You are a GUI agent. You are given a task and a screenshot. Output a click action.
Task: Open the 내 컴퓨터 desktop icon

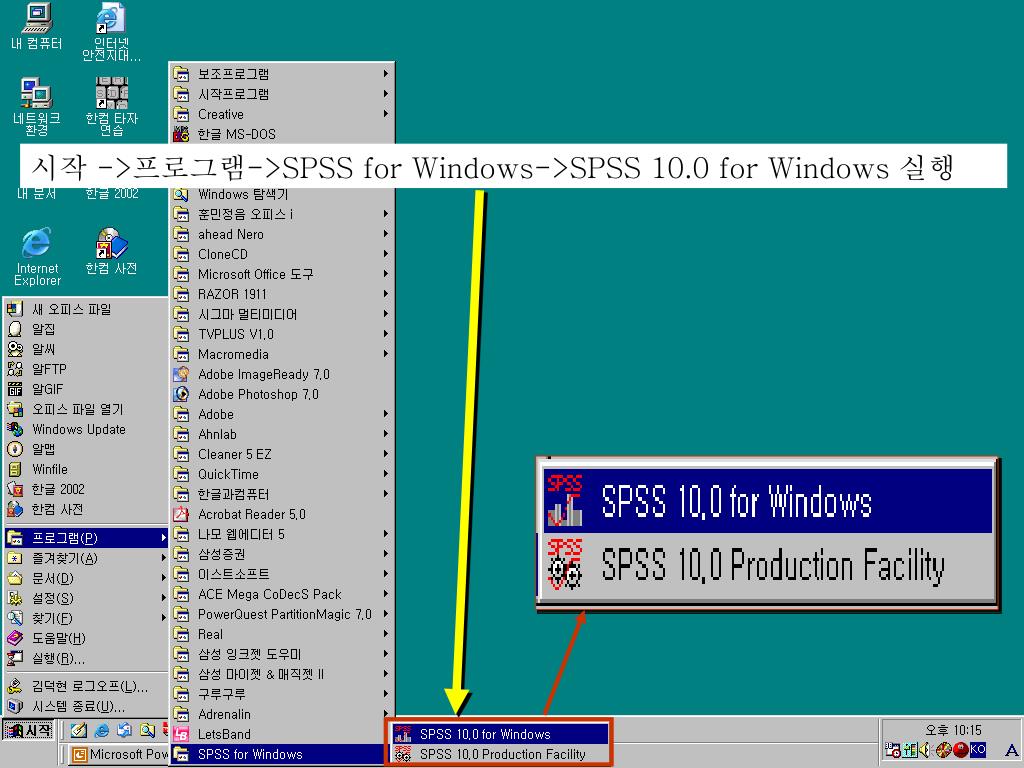pyautogui.click(x=37, y=26)
